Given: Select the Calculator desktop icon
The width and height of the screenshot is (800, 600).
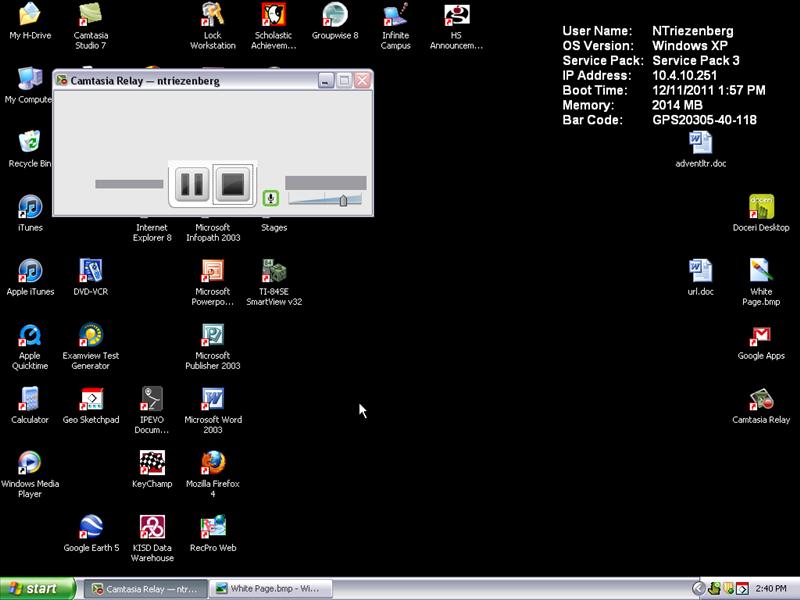Looking at the screenshot, I should (30, 399).
